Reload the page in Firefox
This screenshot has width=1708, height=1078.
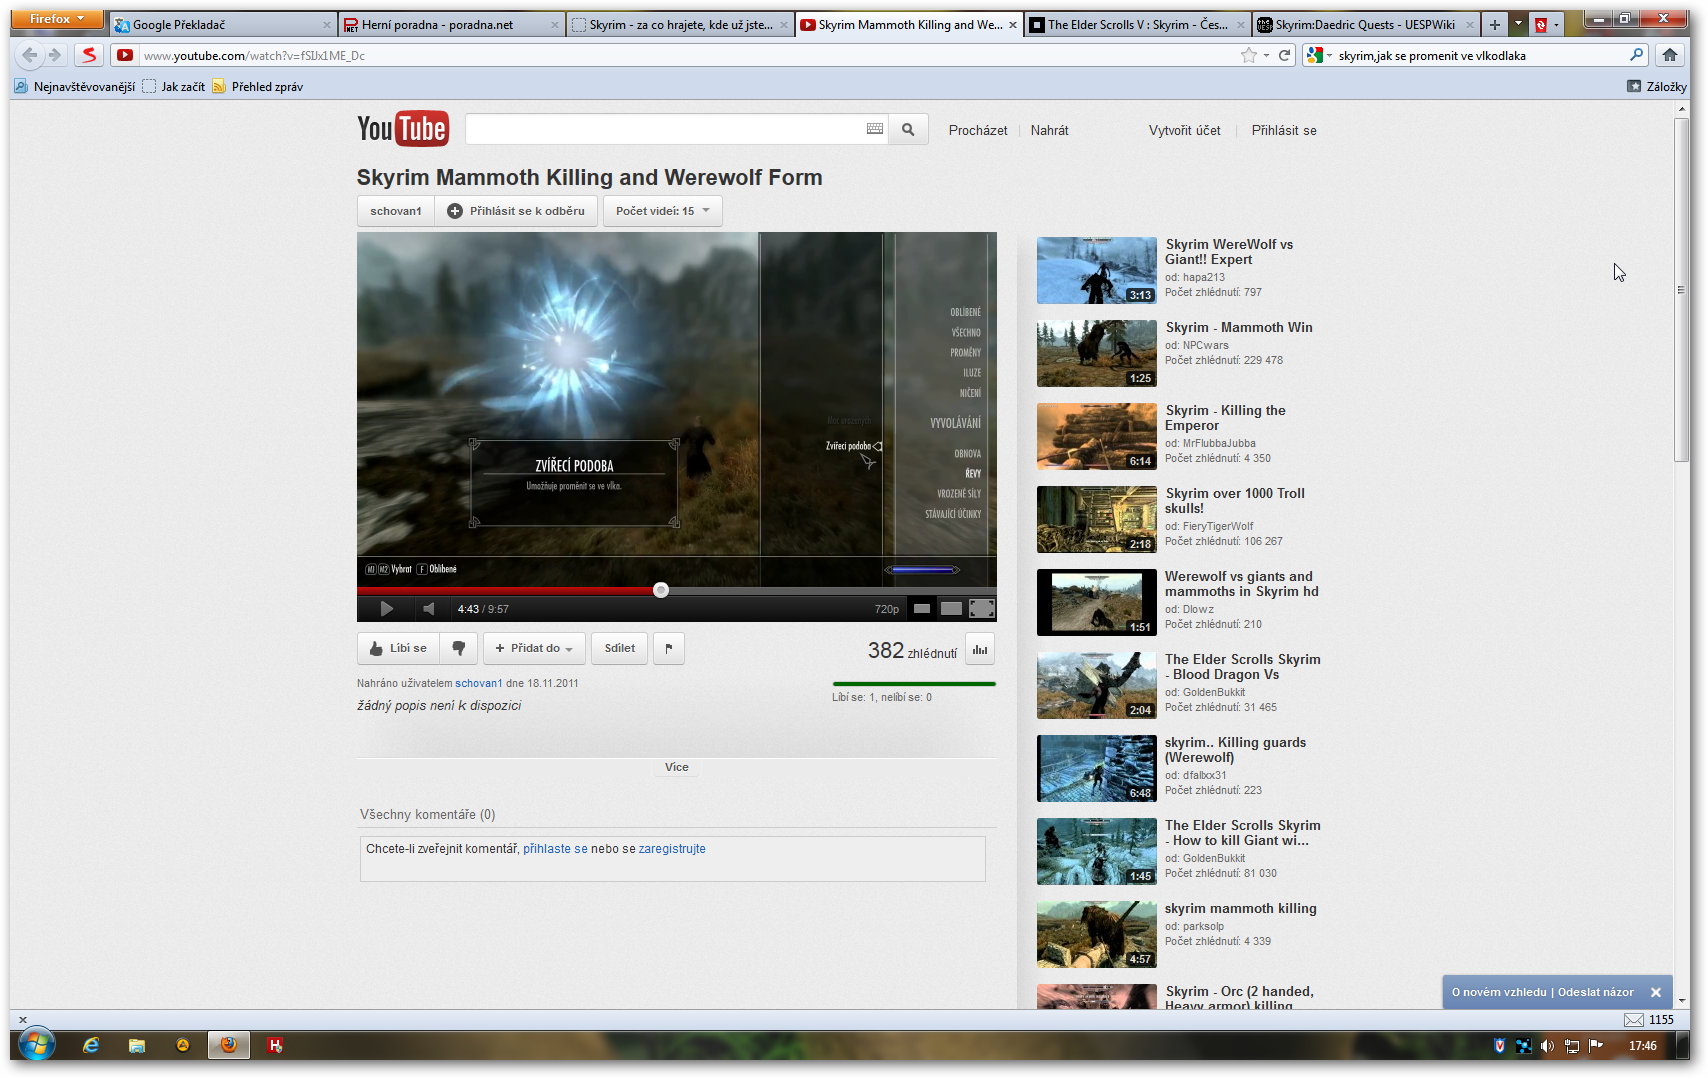[1285, 56]
